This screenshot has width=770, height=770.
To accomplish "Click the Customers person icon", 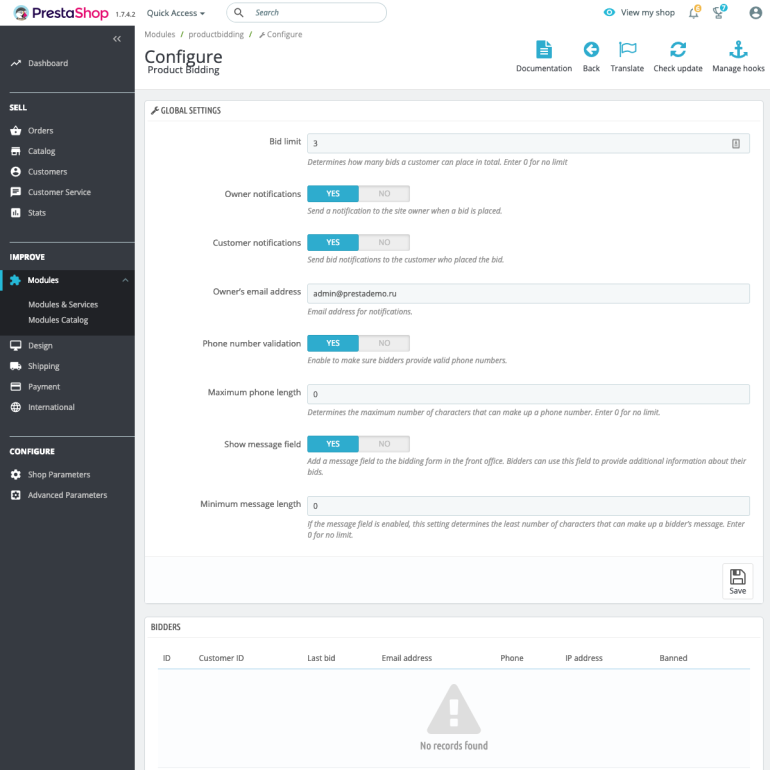I will tap(16, 172).
